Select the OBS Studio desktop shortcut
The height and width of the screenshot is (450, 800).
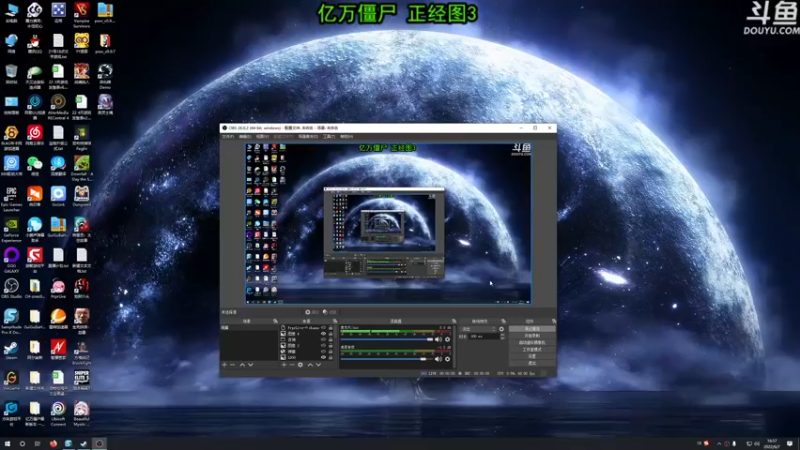click(11, 289)
